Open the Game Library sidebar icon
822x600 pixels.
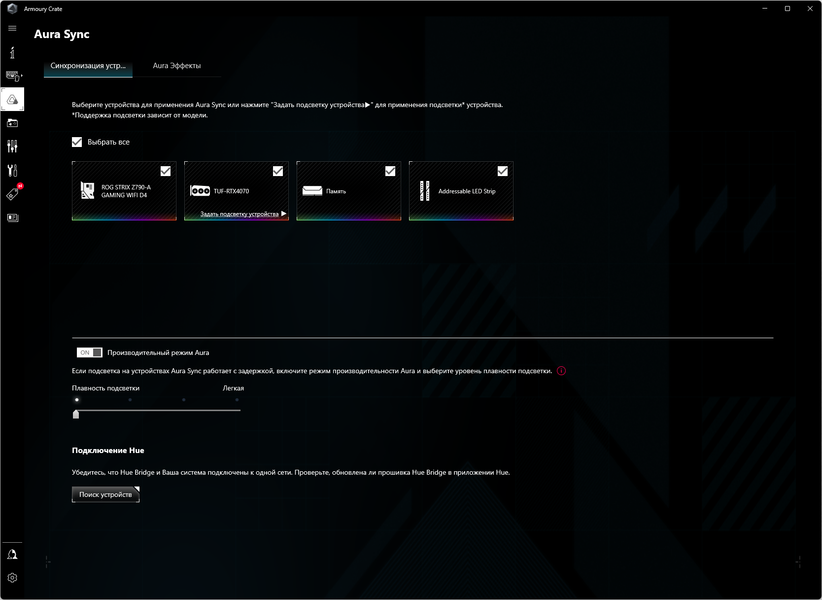point(12,123)
